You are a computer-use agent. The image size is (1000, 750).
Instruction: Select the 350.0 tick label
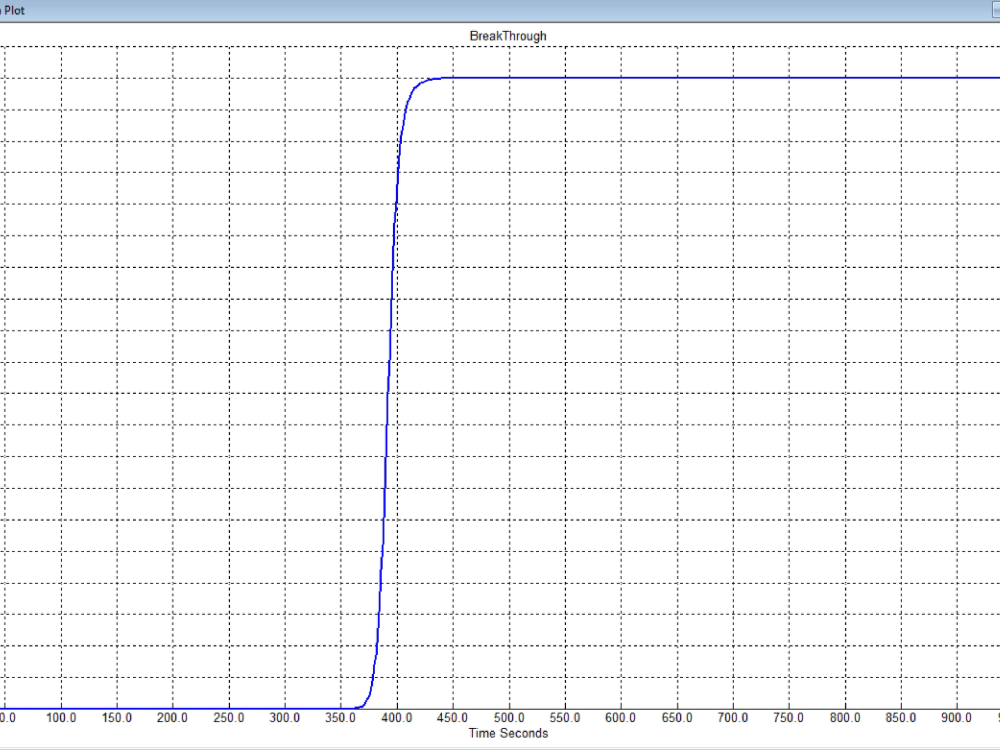click(x=342, y=717)
